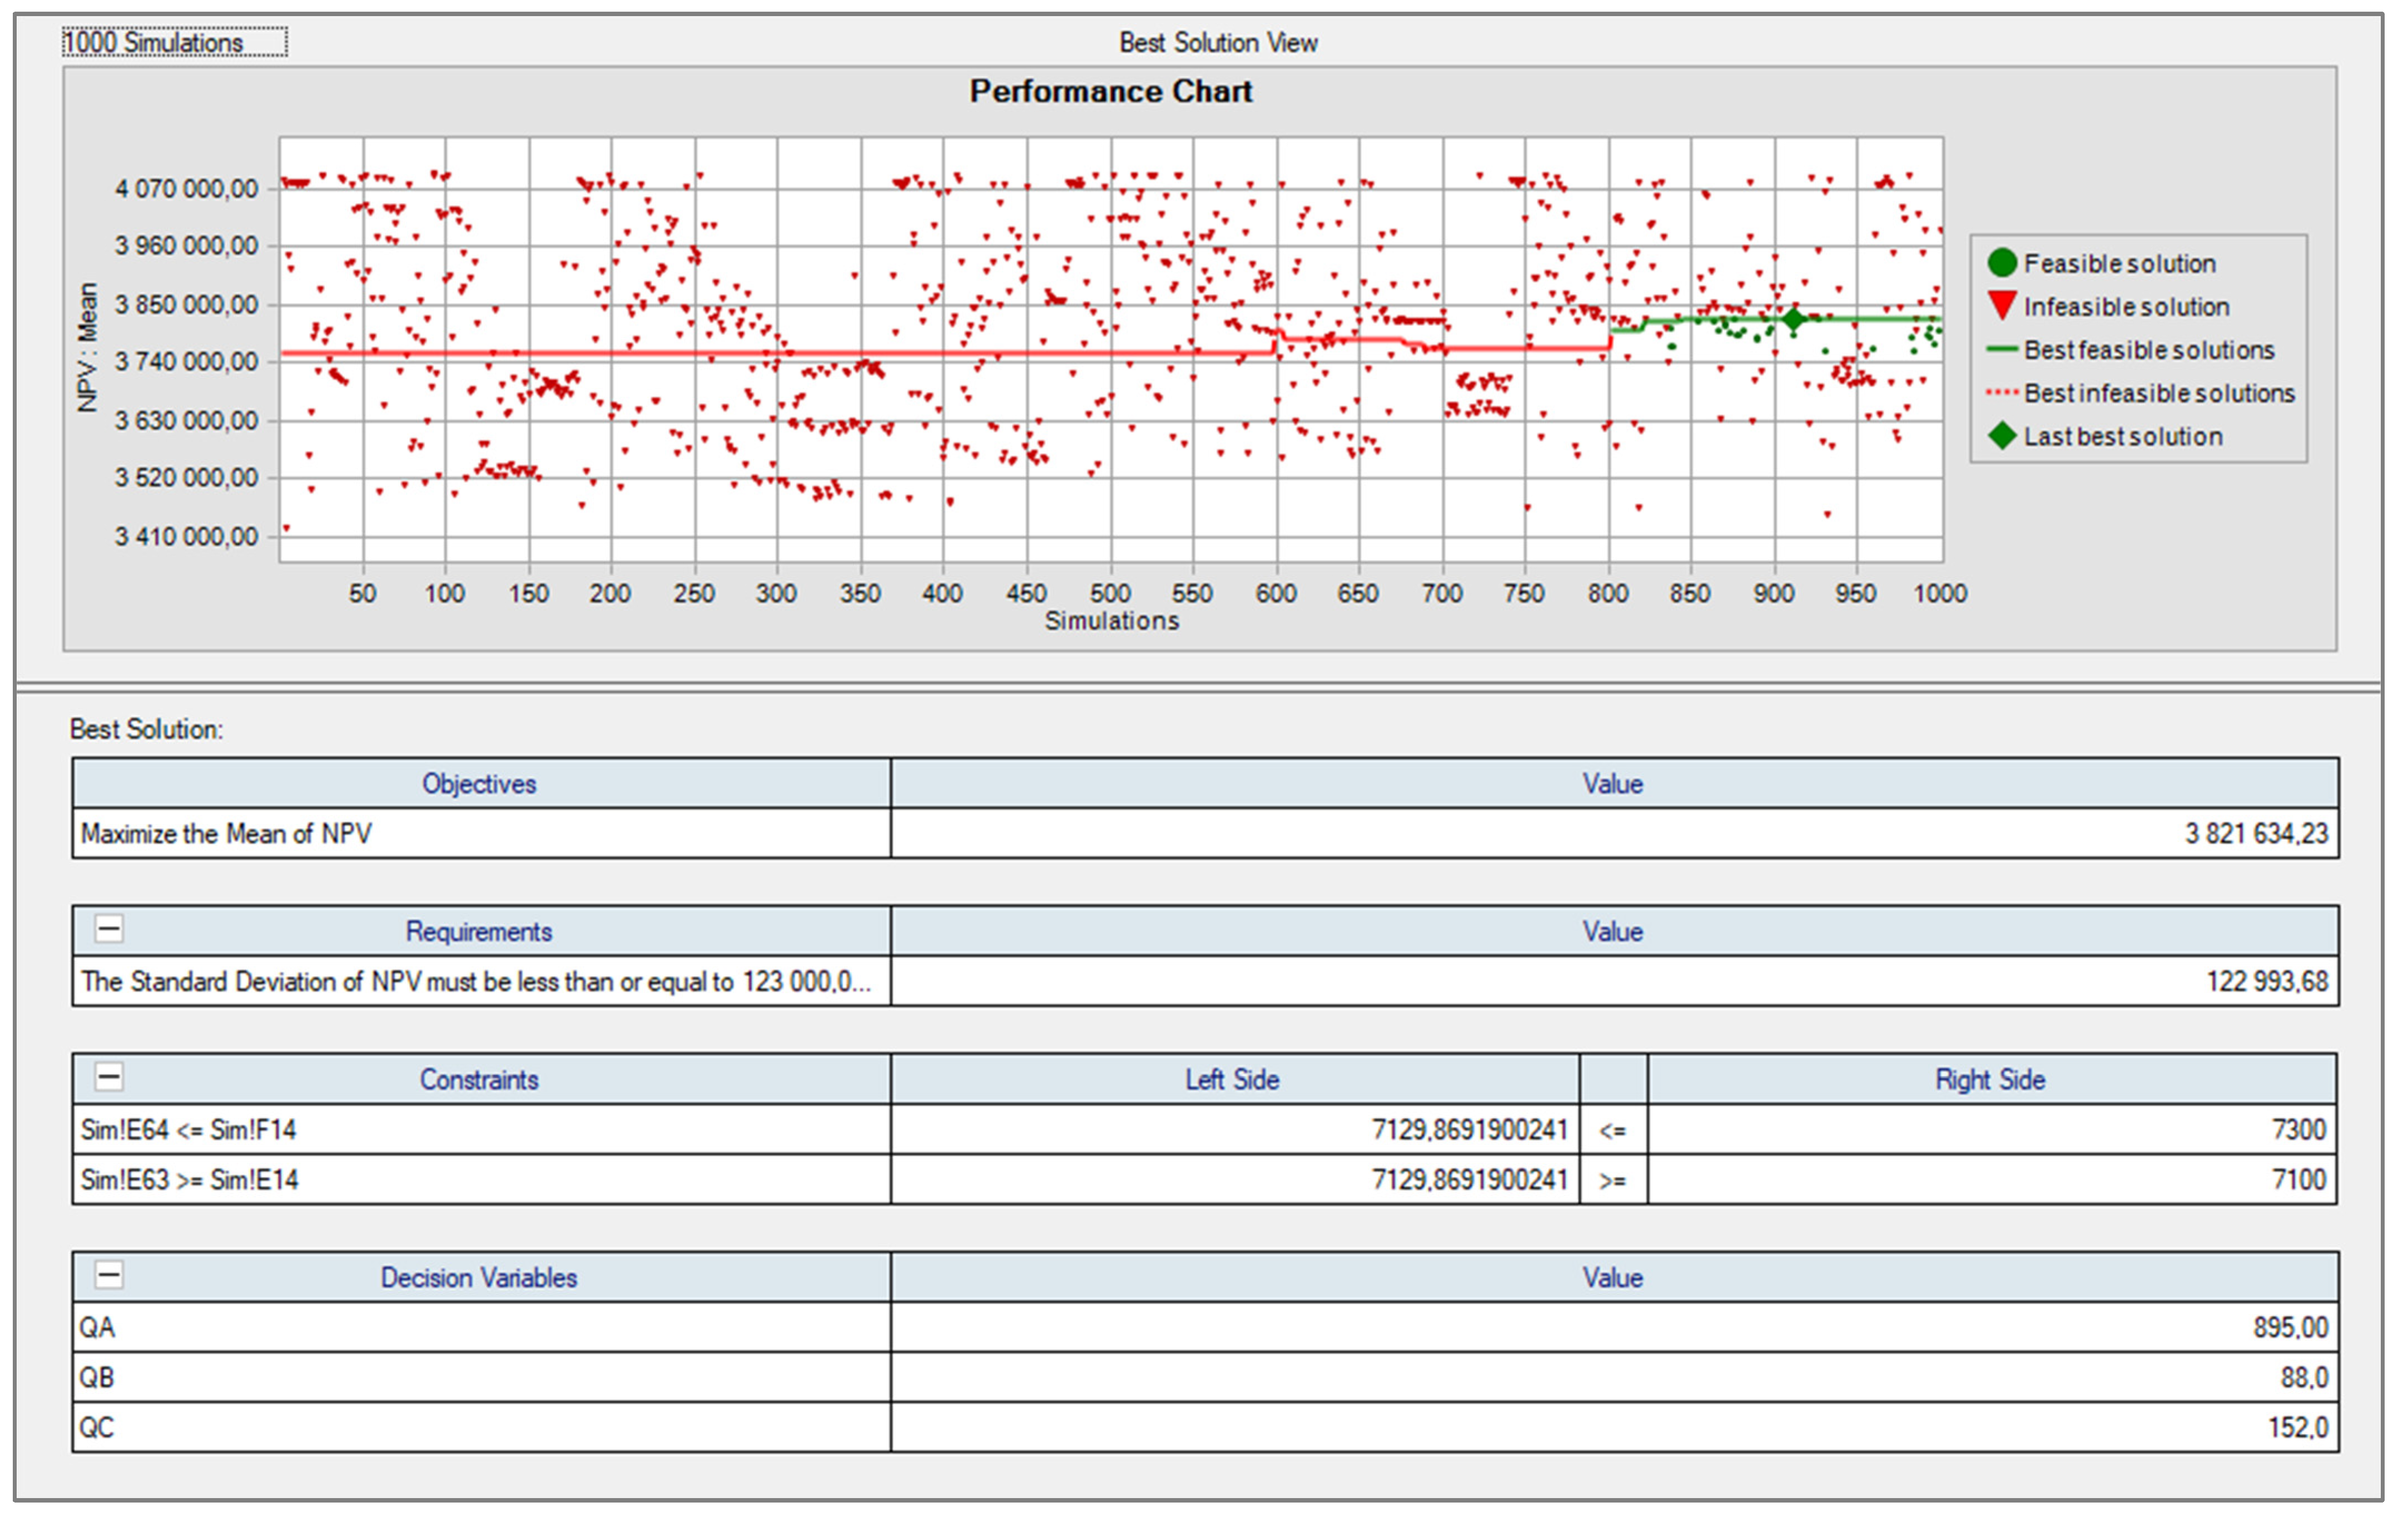
Task: Click the Last best solution diamond legend icon
Action: [x=2001, y=436]
